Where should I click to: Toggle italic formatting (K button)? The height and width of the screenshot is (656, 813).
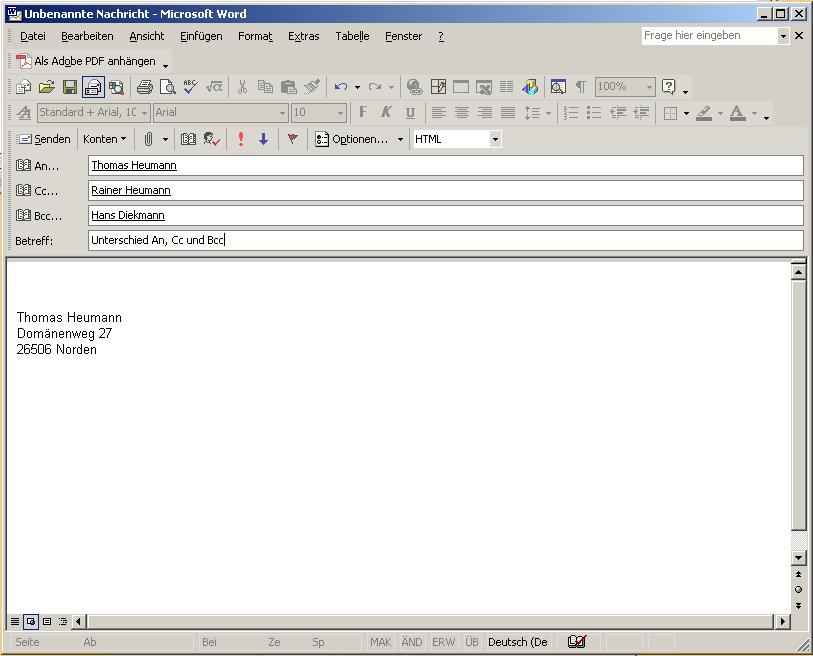(386, 113)
